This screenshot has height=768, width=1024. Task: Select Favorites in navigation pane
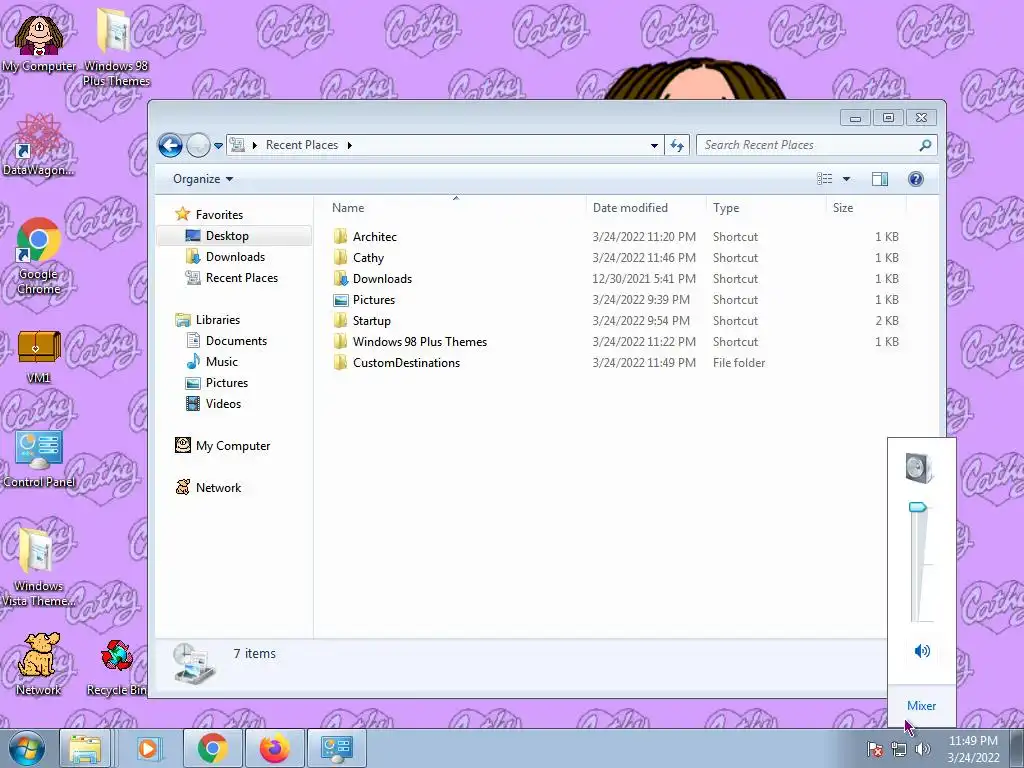209,214
